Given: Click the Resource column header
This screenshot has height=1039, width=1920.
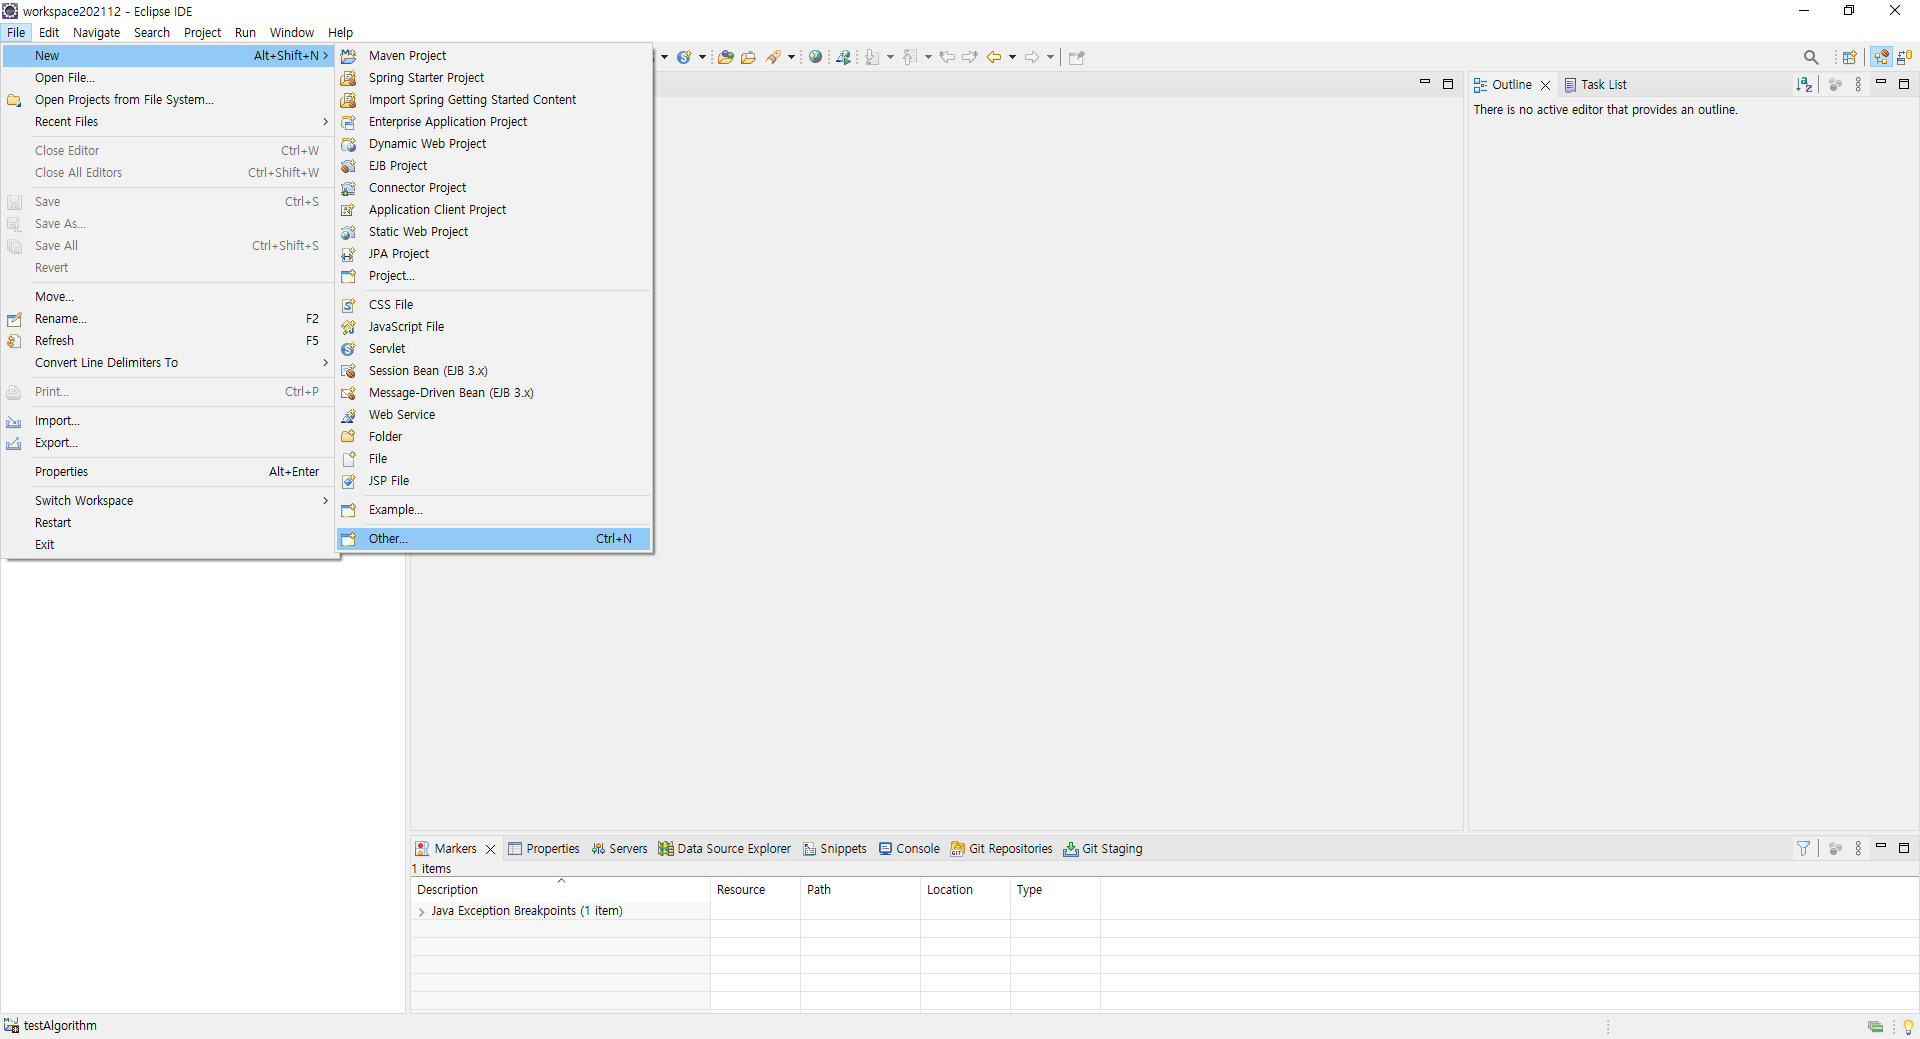Looking at the screenshot, I should tap(755, 890).
